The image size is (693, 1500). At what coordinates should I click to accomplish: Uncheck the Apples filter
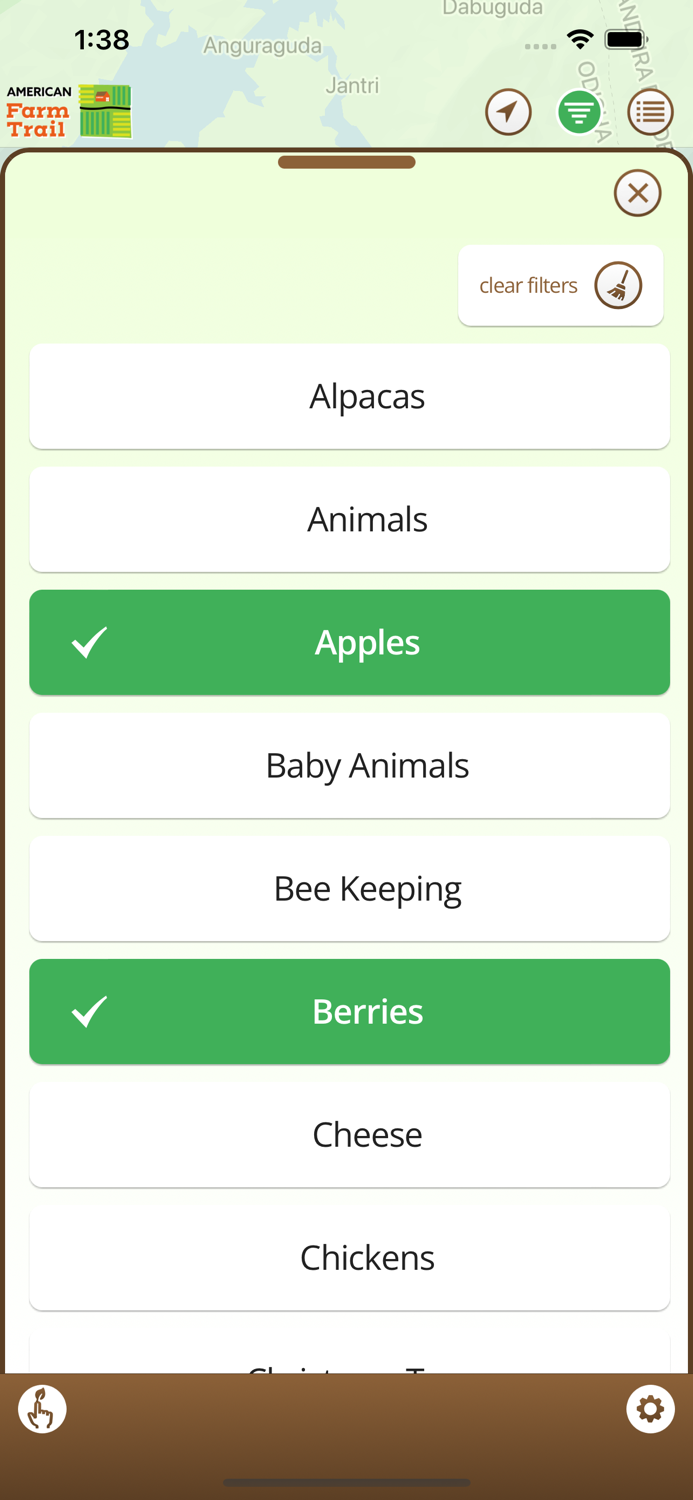[349, 642]
